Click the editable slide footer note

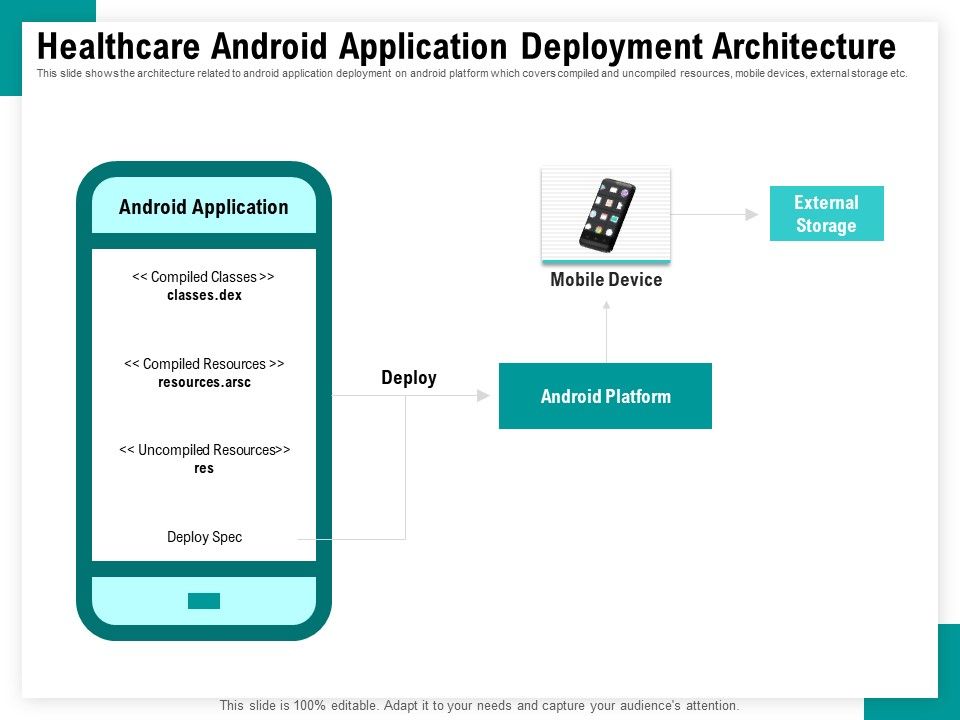click(479, 705)
